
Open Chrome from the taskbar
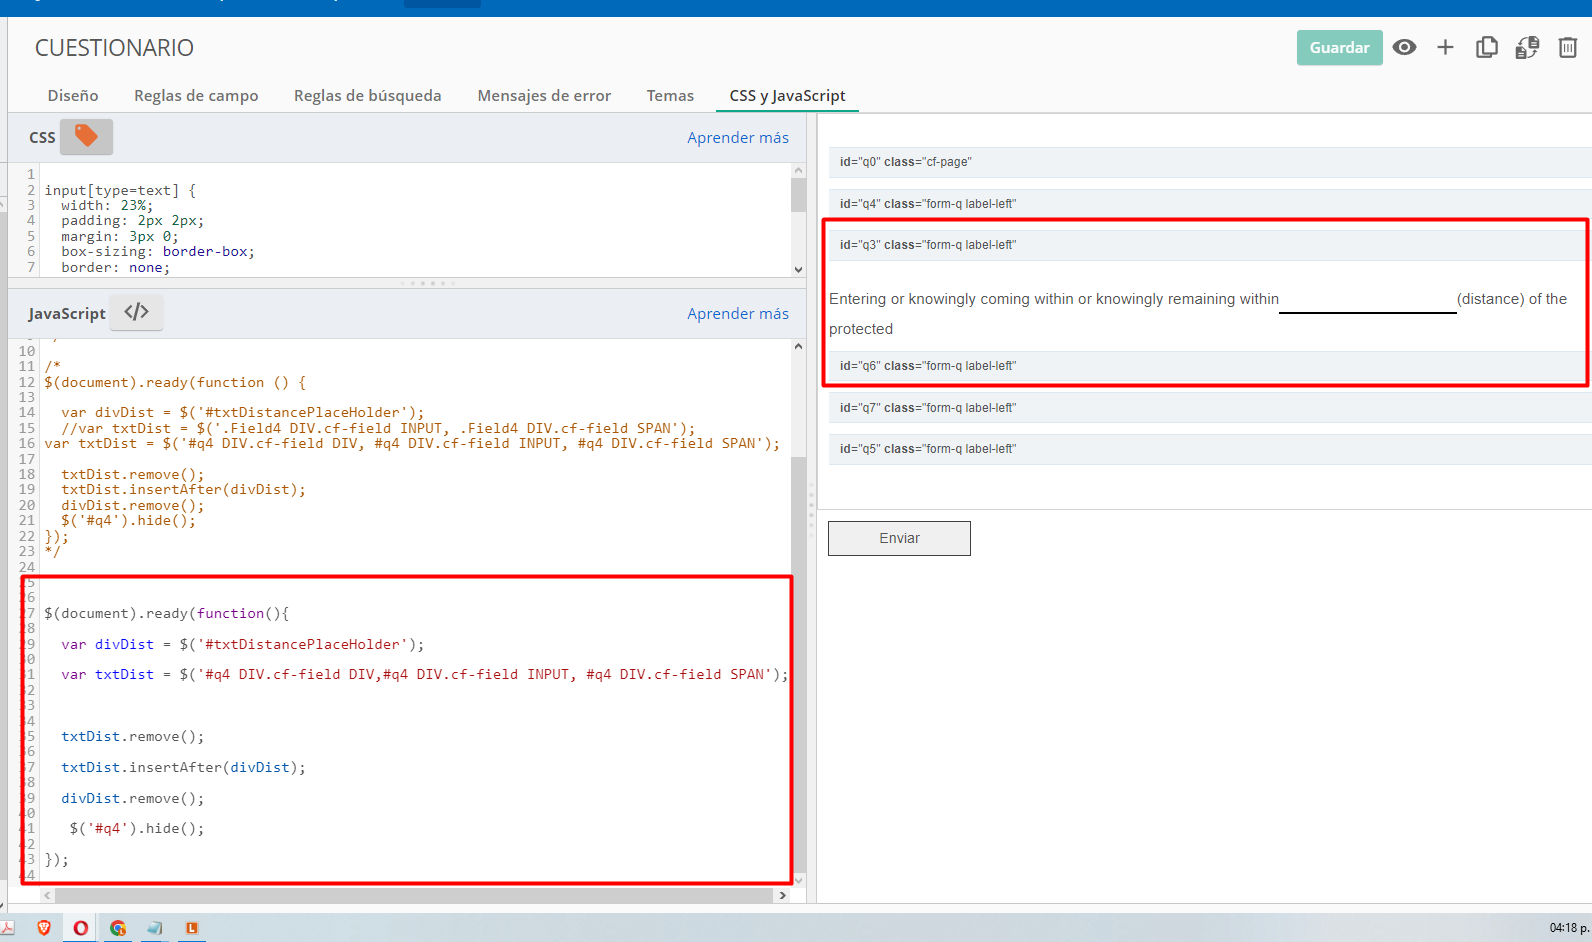coord(118,928)
